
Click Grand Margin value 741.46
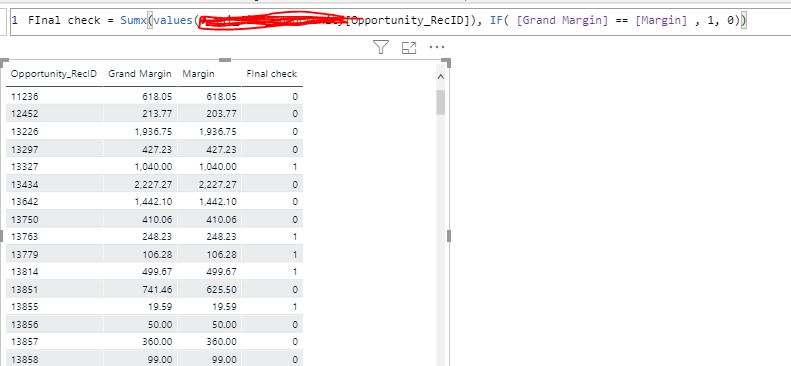tap(157, 289)
